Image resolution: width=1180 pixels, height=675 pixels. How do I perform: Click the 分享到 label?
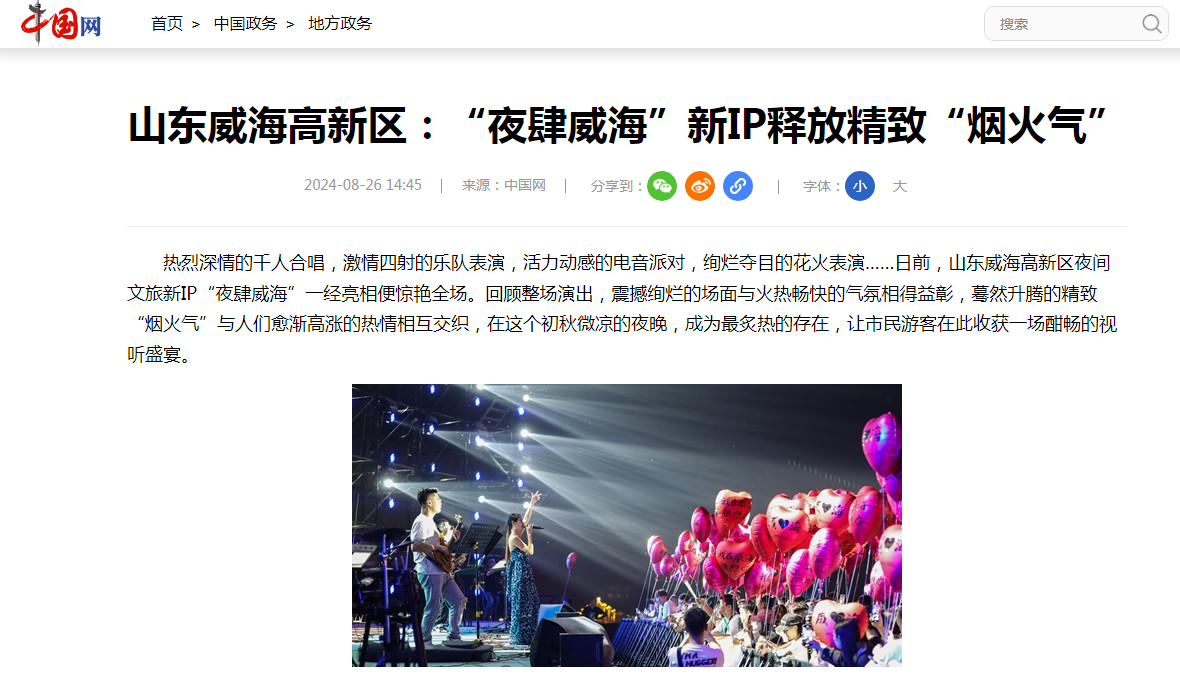[x=616, y=186]
